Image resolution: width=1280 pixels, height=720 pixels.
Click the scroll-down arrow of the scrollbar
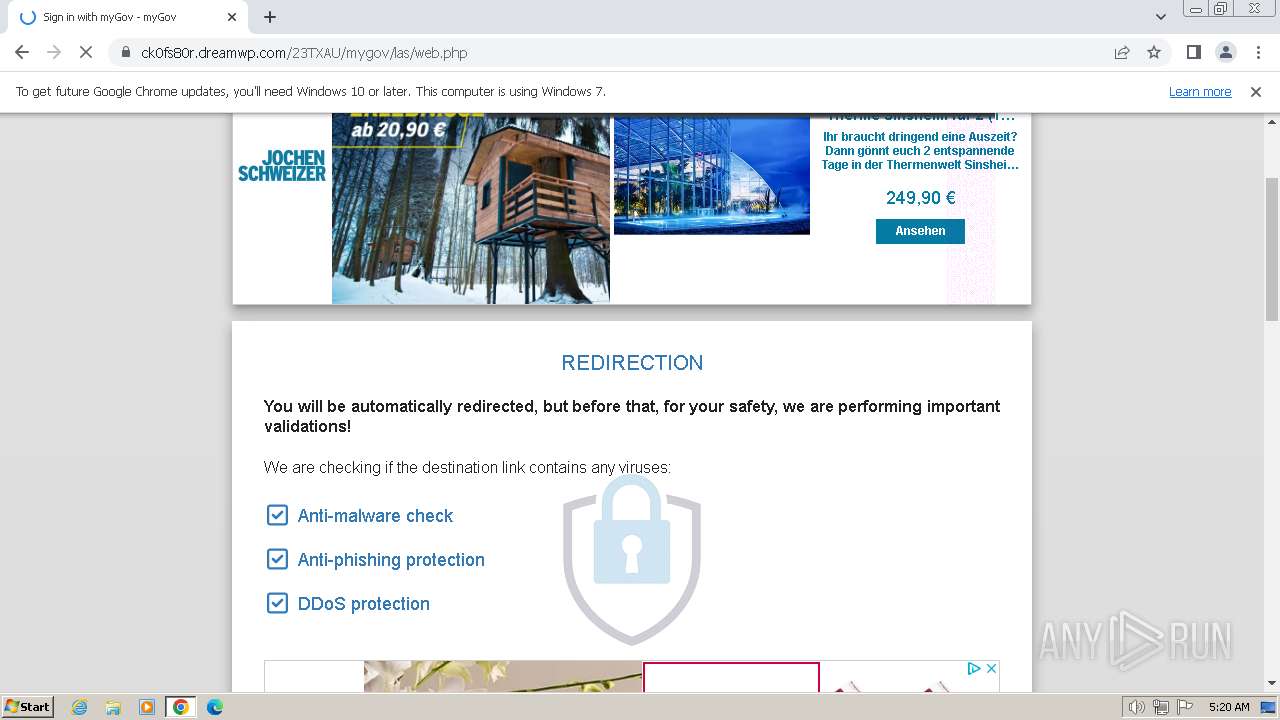pos(1271,683)
